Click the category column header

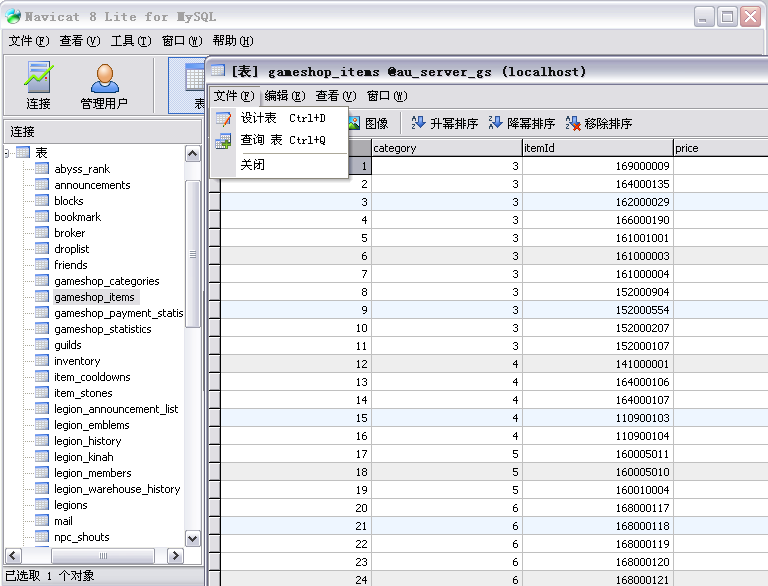click(x=445, y=148)
